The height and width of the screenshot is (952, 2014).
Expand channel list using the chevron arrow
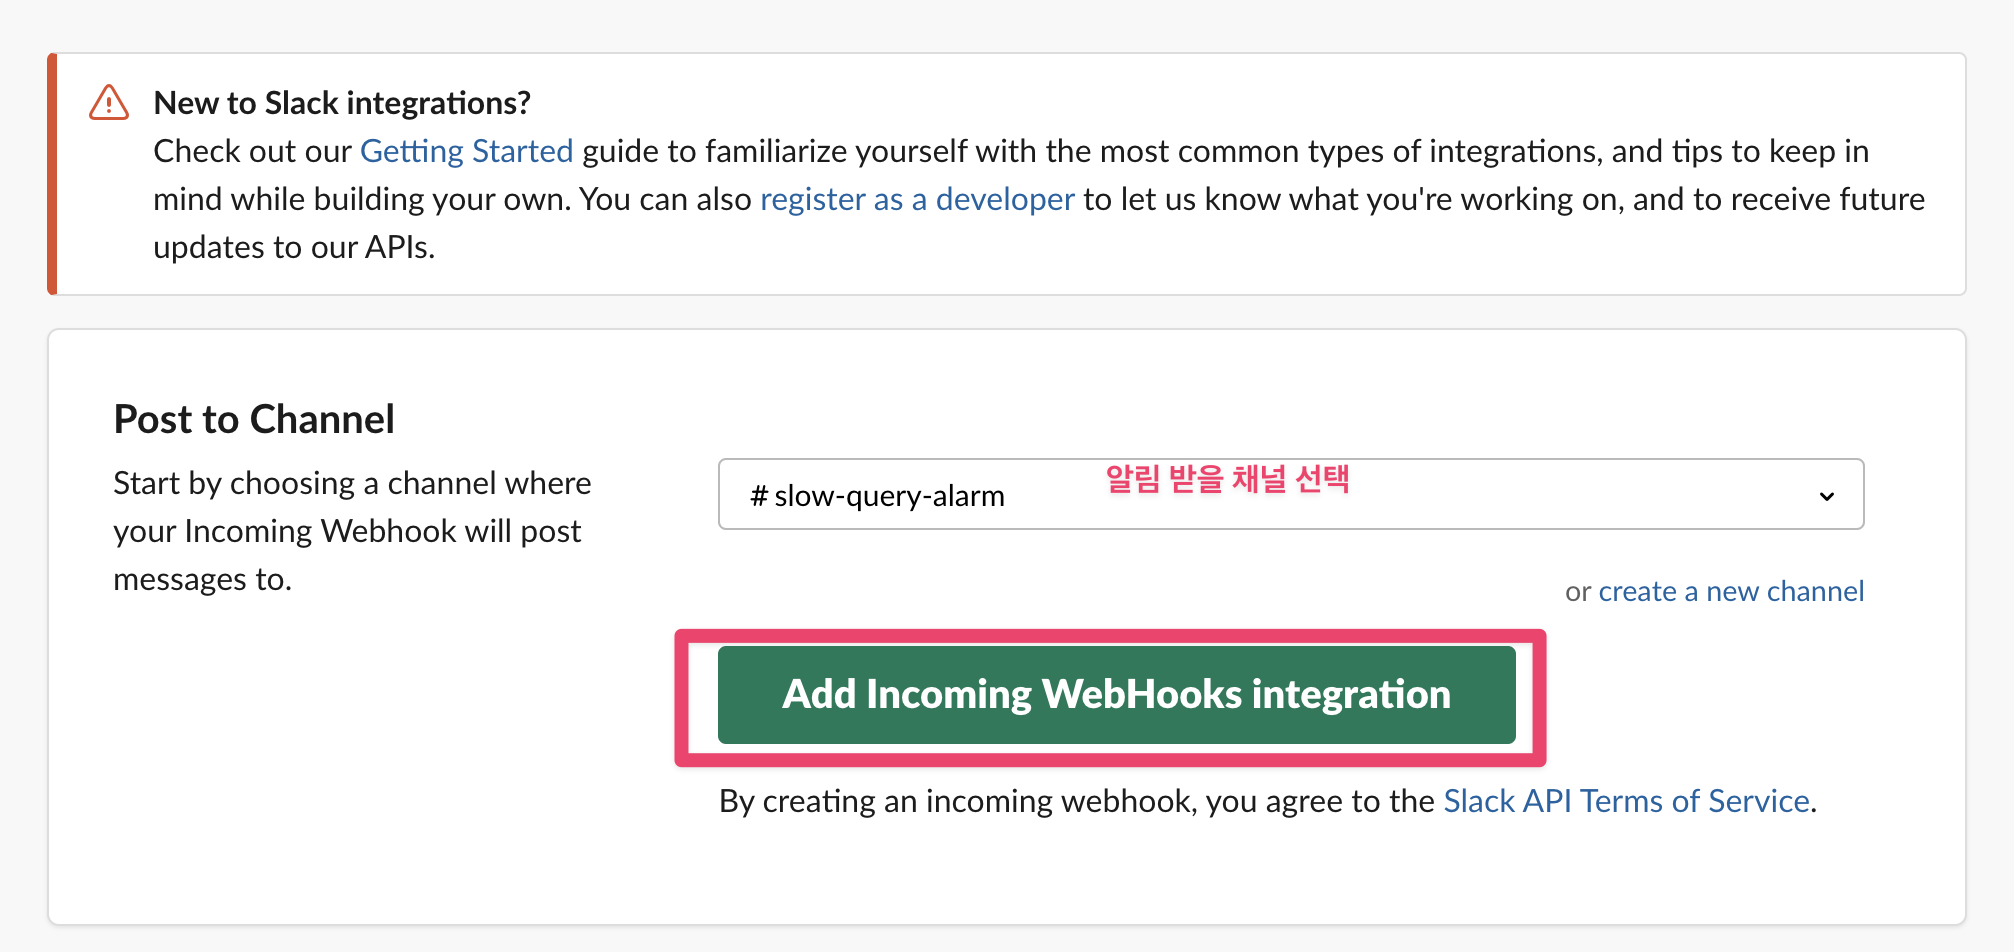pyautogui.click(x=1827, y=496)
